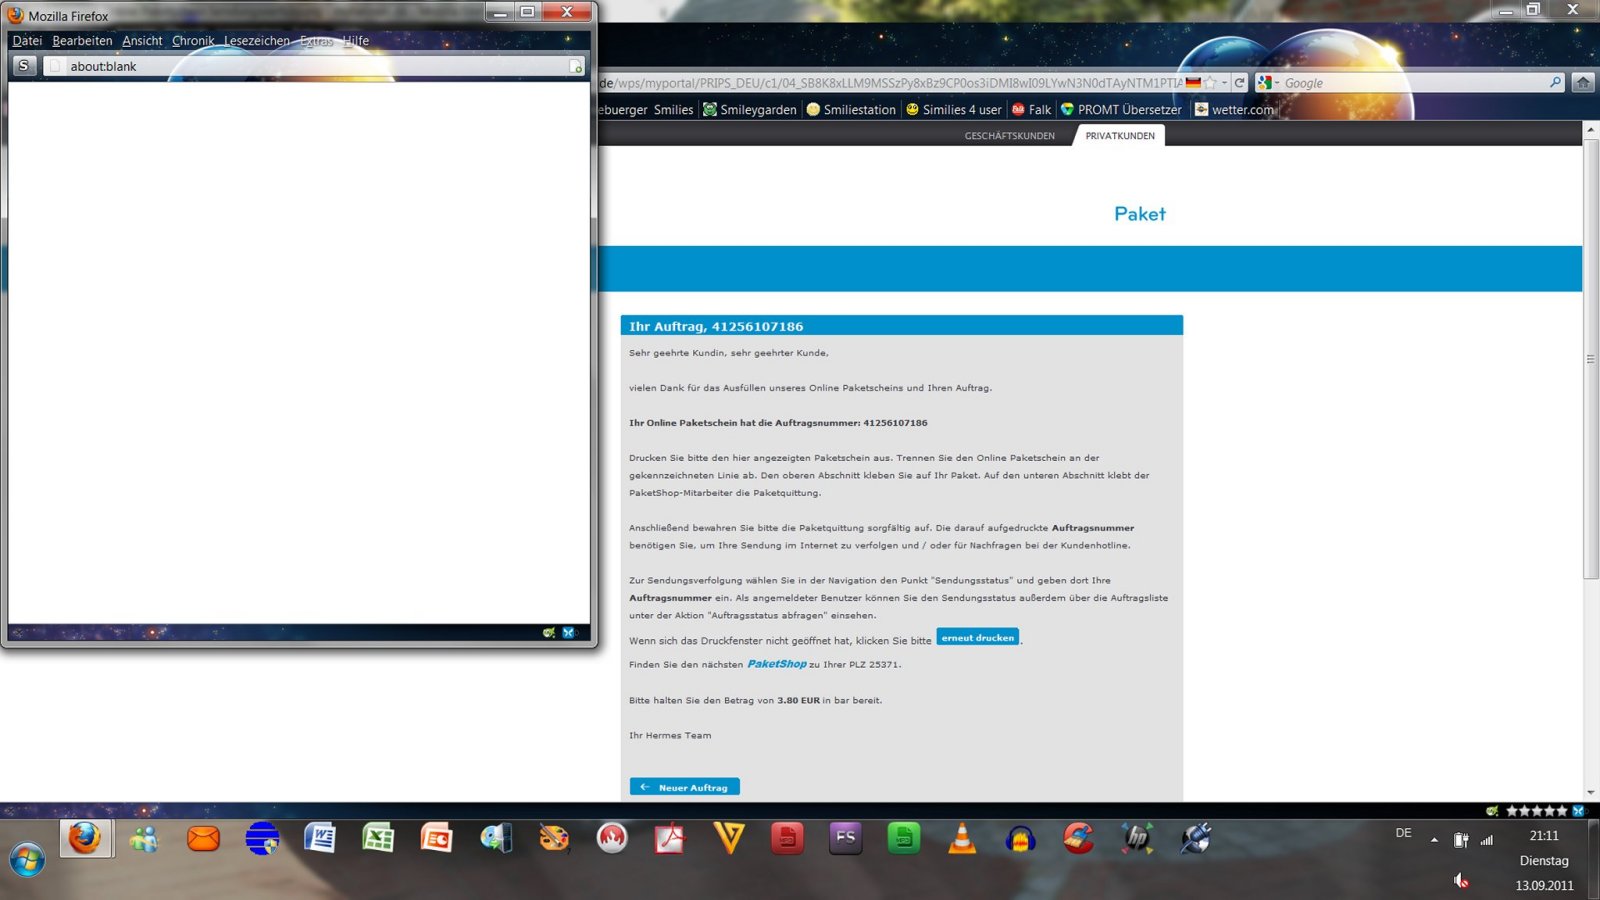Open the Lesezeichen menu
Viewport: 1600px width, 900px height.
[256, 41]
